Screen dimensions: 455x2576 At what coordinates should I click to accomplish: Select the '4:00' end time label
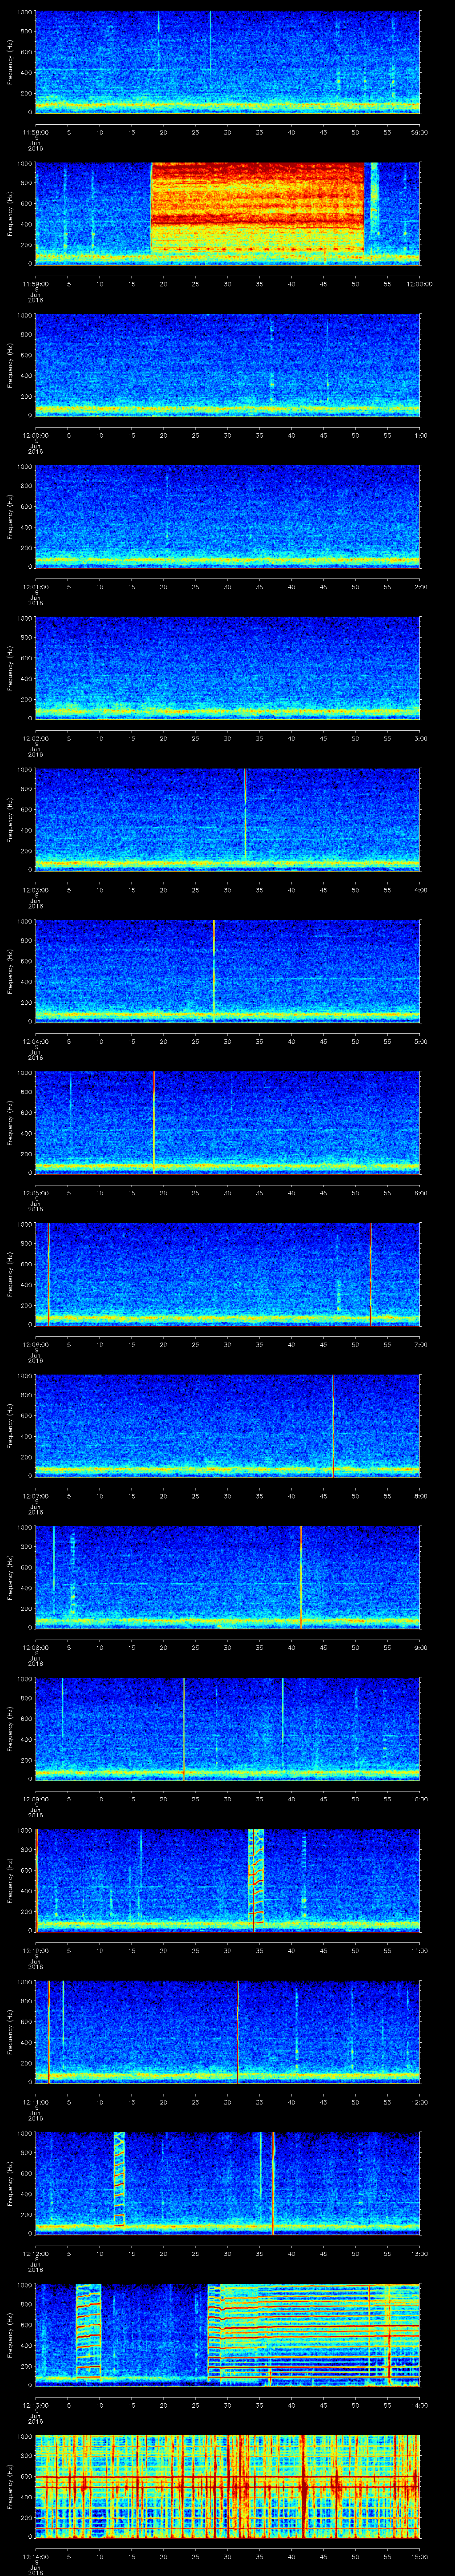pos(420,890)
